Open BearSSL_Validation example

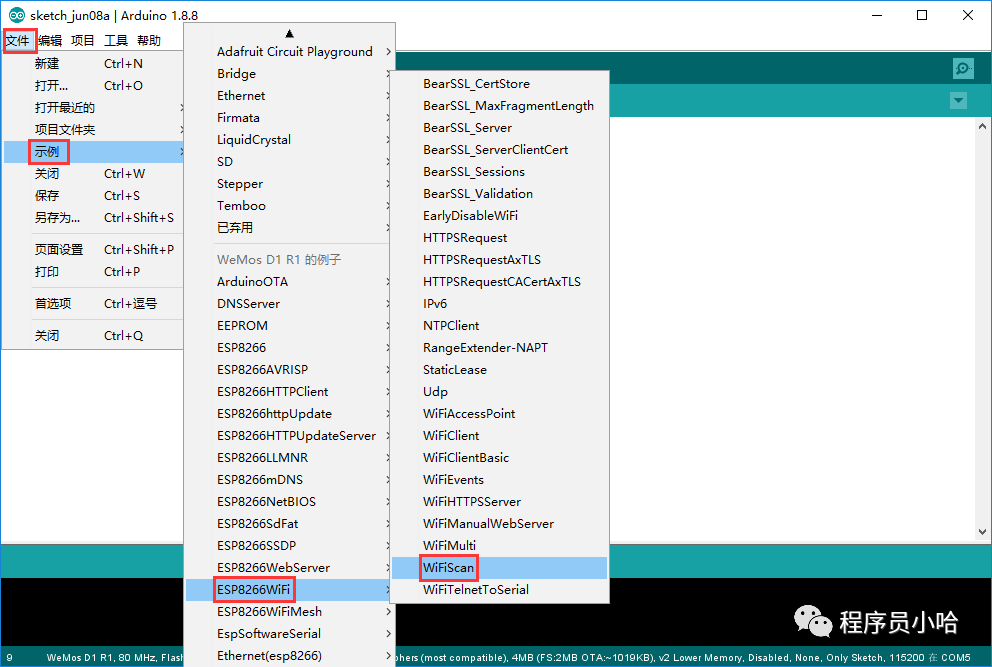478,194
